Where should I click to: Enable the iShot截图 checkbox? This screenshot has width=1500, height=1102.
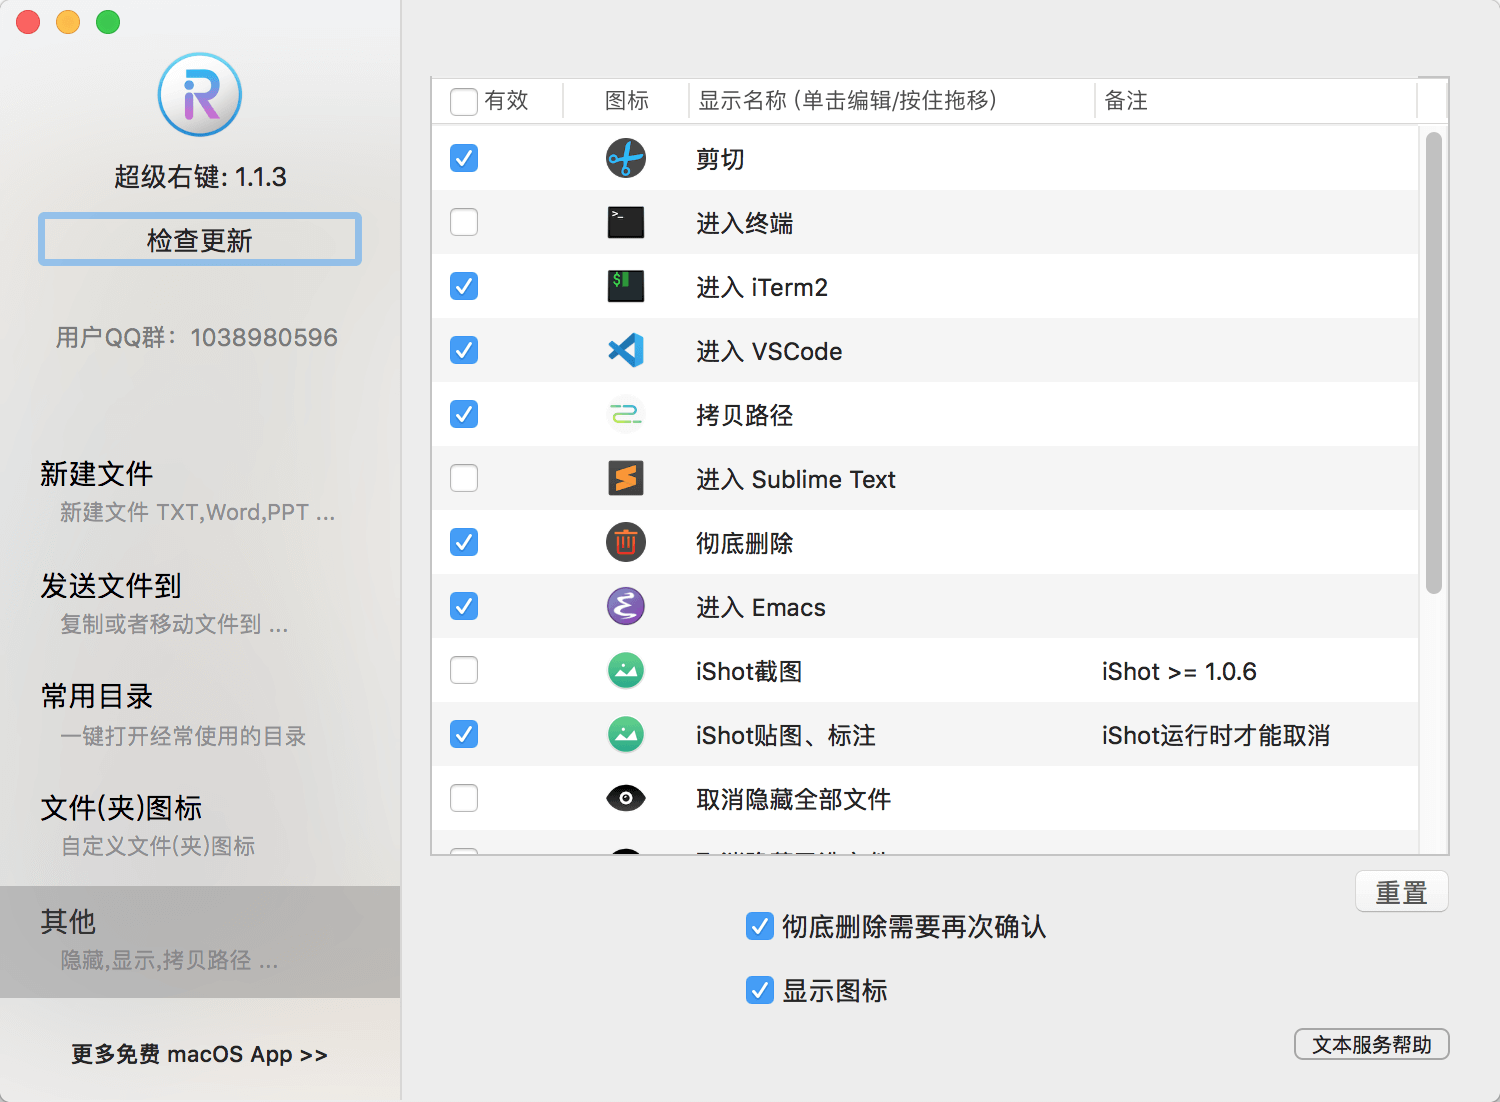[x=464, y=670]
